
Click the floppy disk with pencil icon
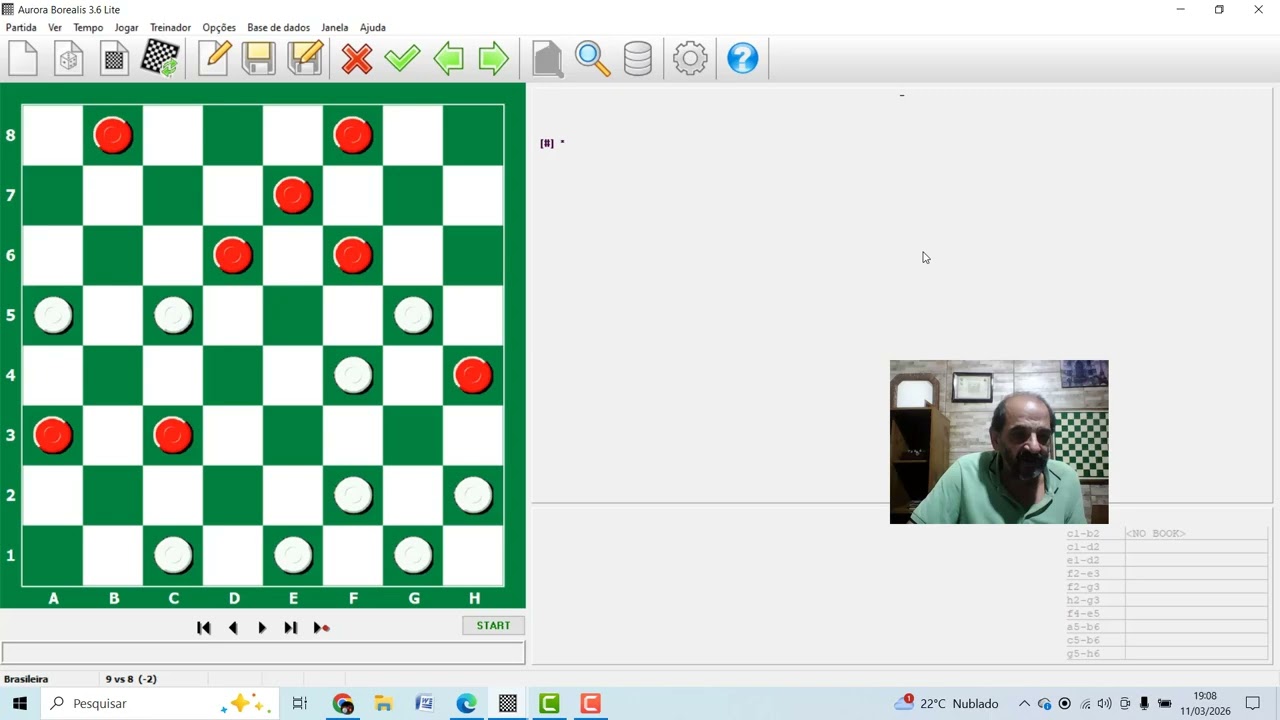tap(305, 59)
